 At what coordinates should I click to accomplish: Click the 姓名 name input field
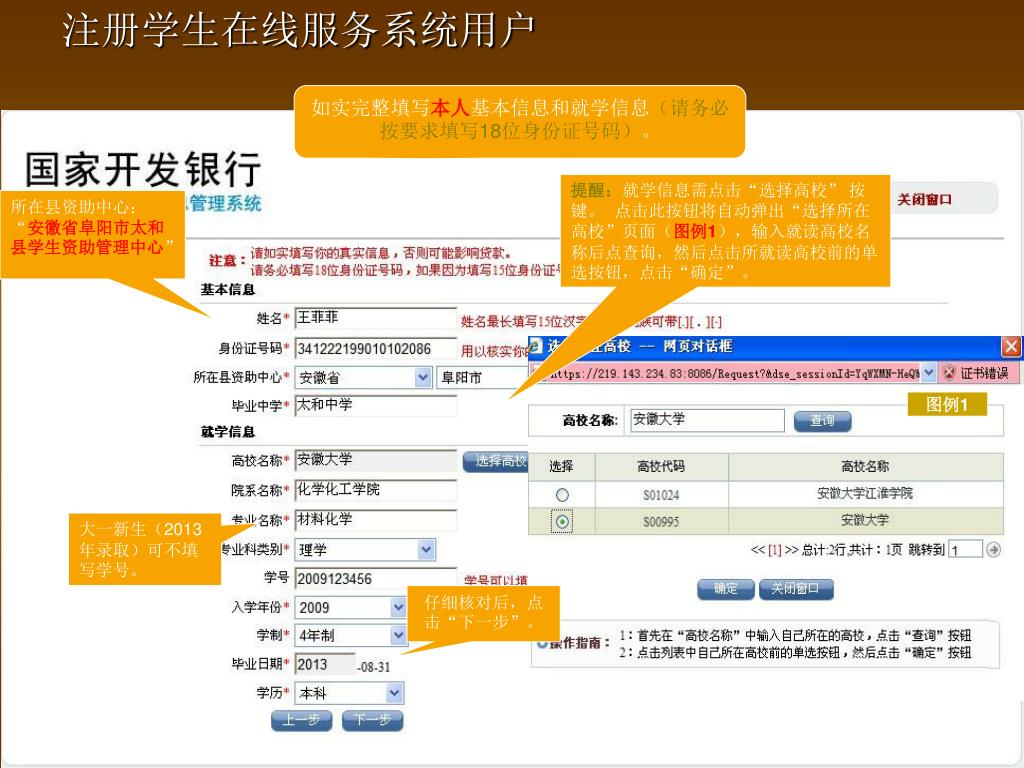pyautogui.click(x=376, y=318)
